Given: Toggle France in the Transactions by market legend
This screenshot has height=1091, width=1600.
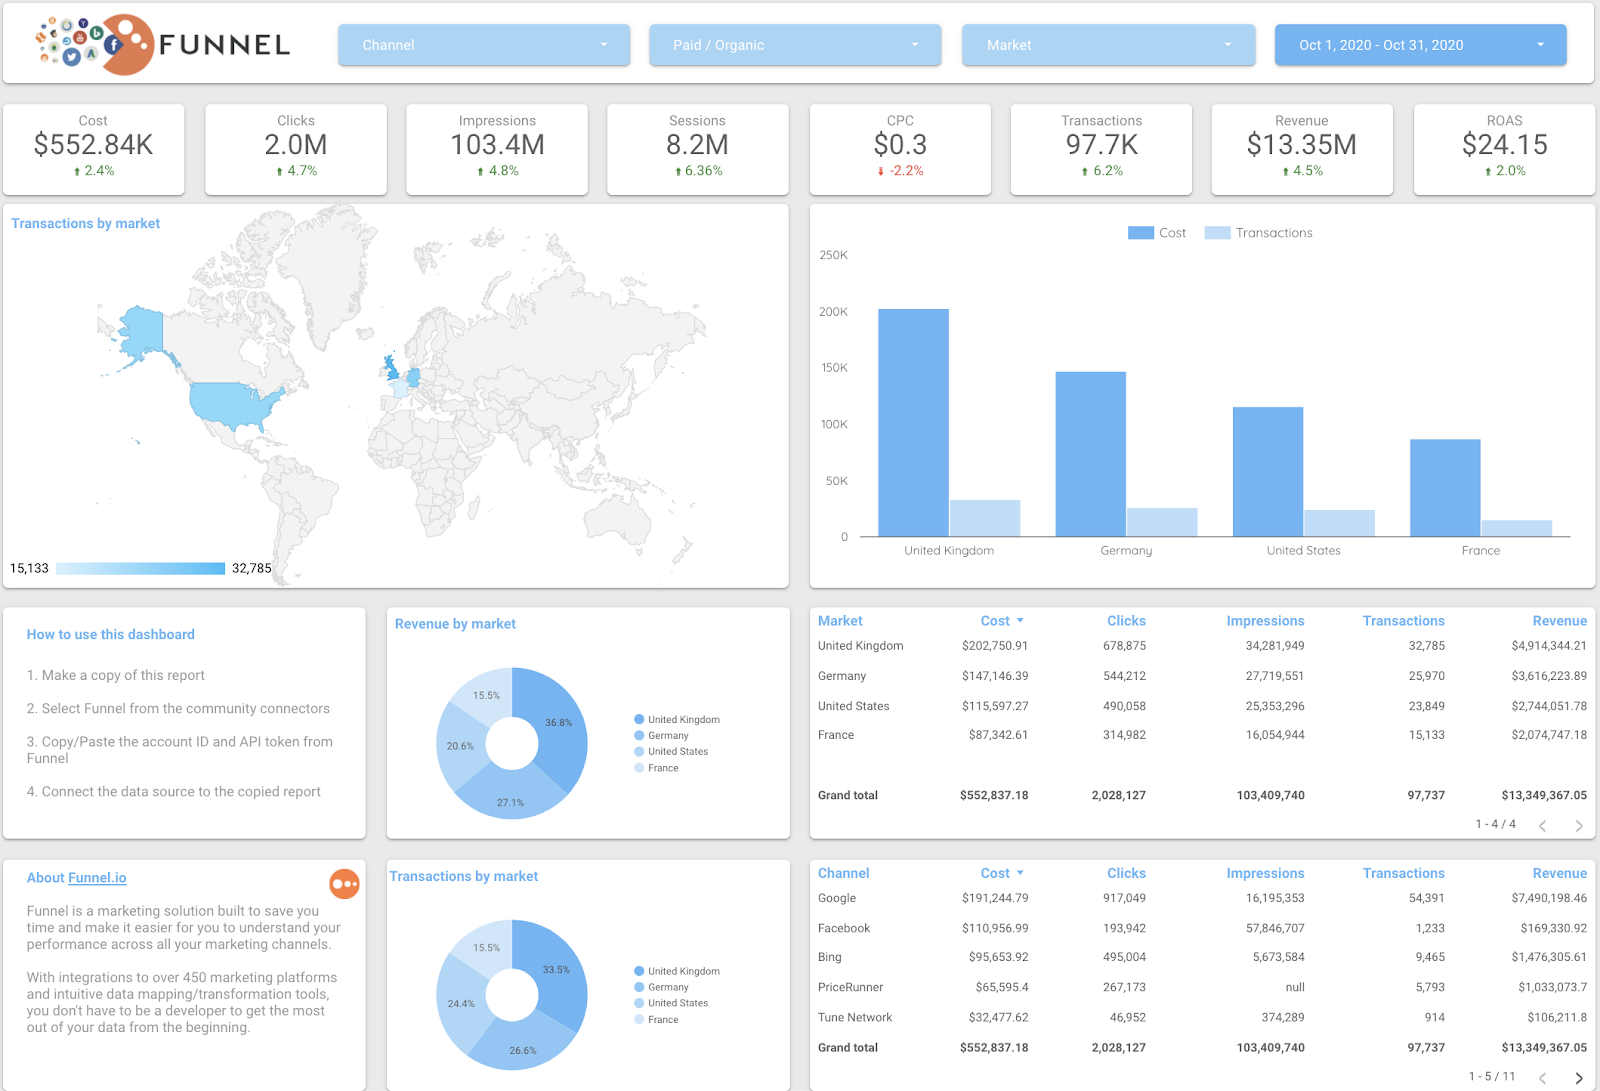Looking at the screenshot, I should (x=659, y=1019).
